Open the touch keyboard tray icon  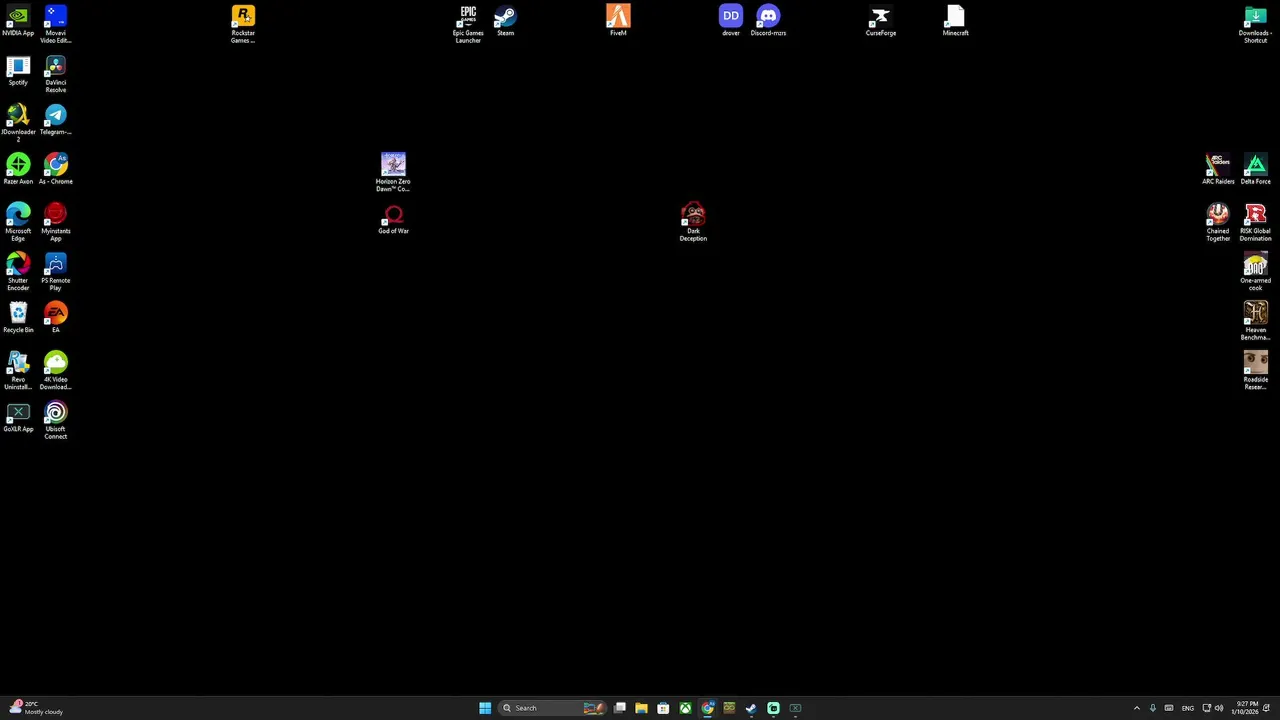1168,708
